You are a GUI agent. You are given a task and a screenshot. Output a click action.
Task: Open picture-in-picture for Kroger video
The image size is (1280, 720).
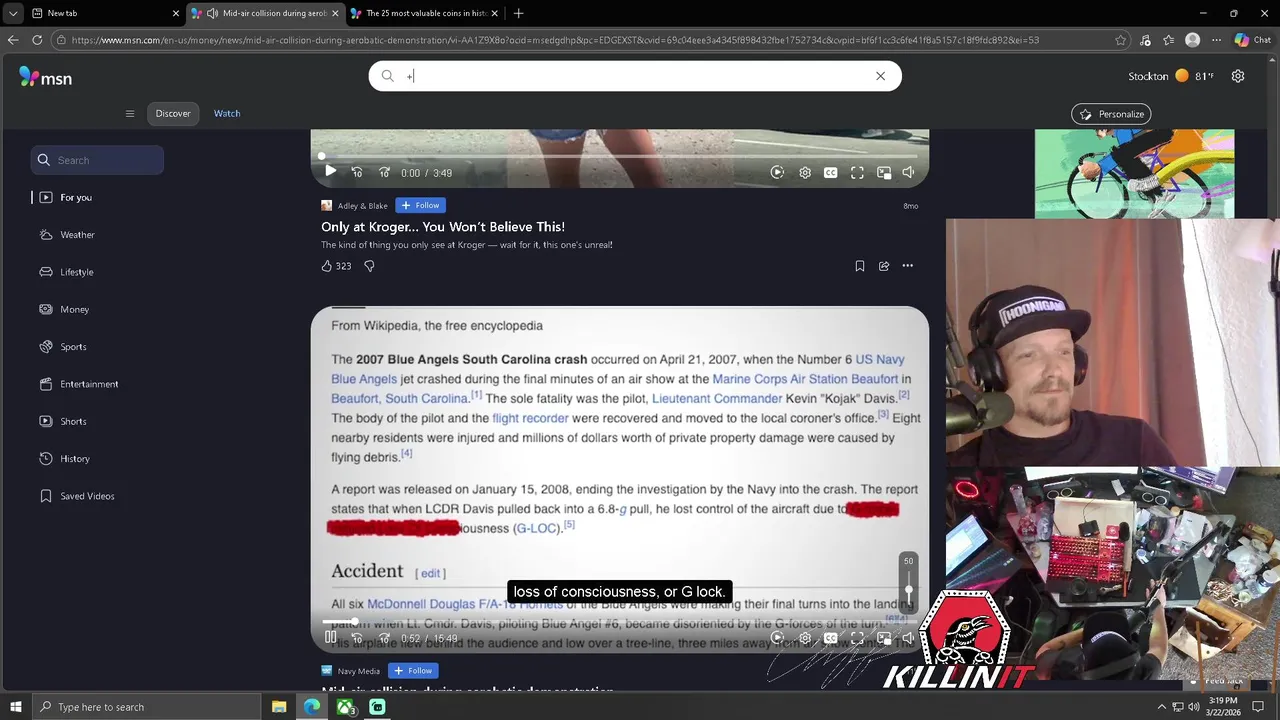884,172
